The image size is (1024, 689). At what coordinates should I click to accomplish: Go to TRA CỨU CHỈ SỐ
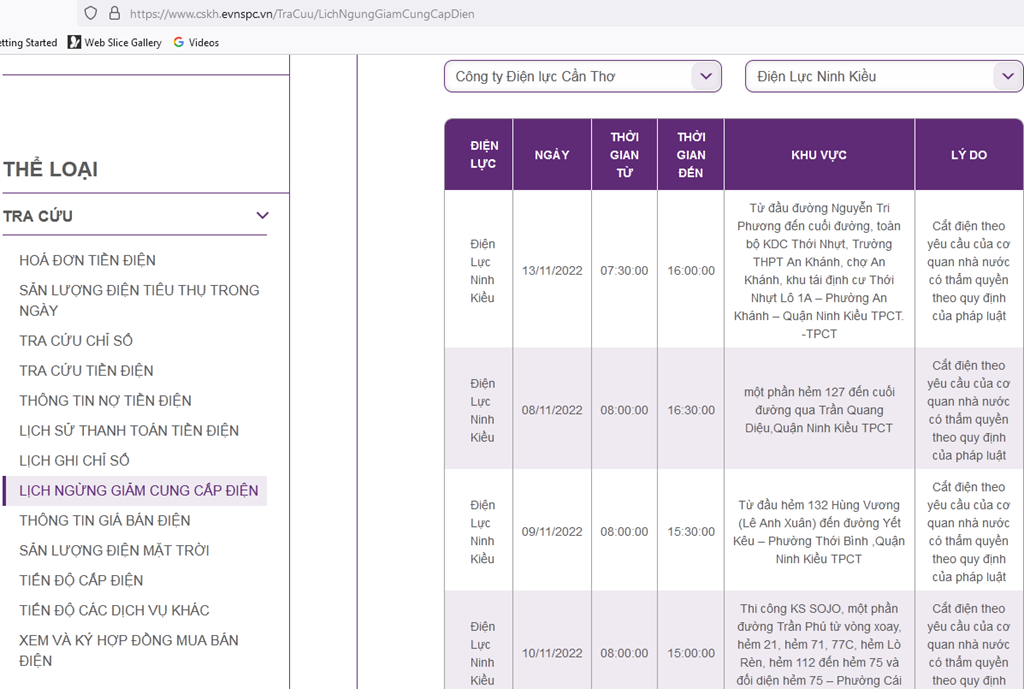[x=76, y=340]
